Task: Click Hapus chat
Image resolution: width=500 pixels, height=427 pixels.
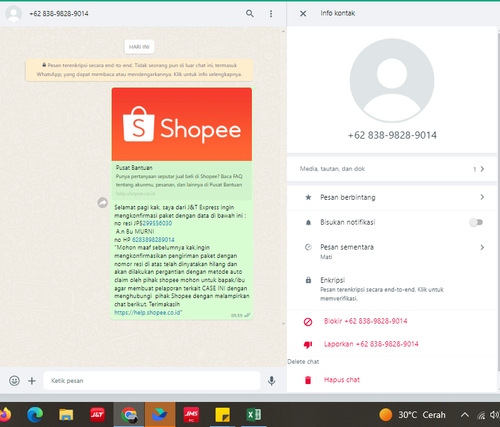Action: [342, 380]
